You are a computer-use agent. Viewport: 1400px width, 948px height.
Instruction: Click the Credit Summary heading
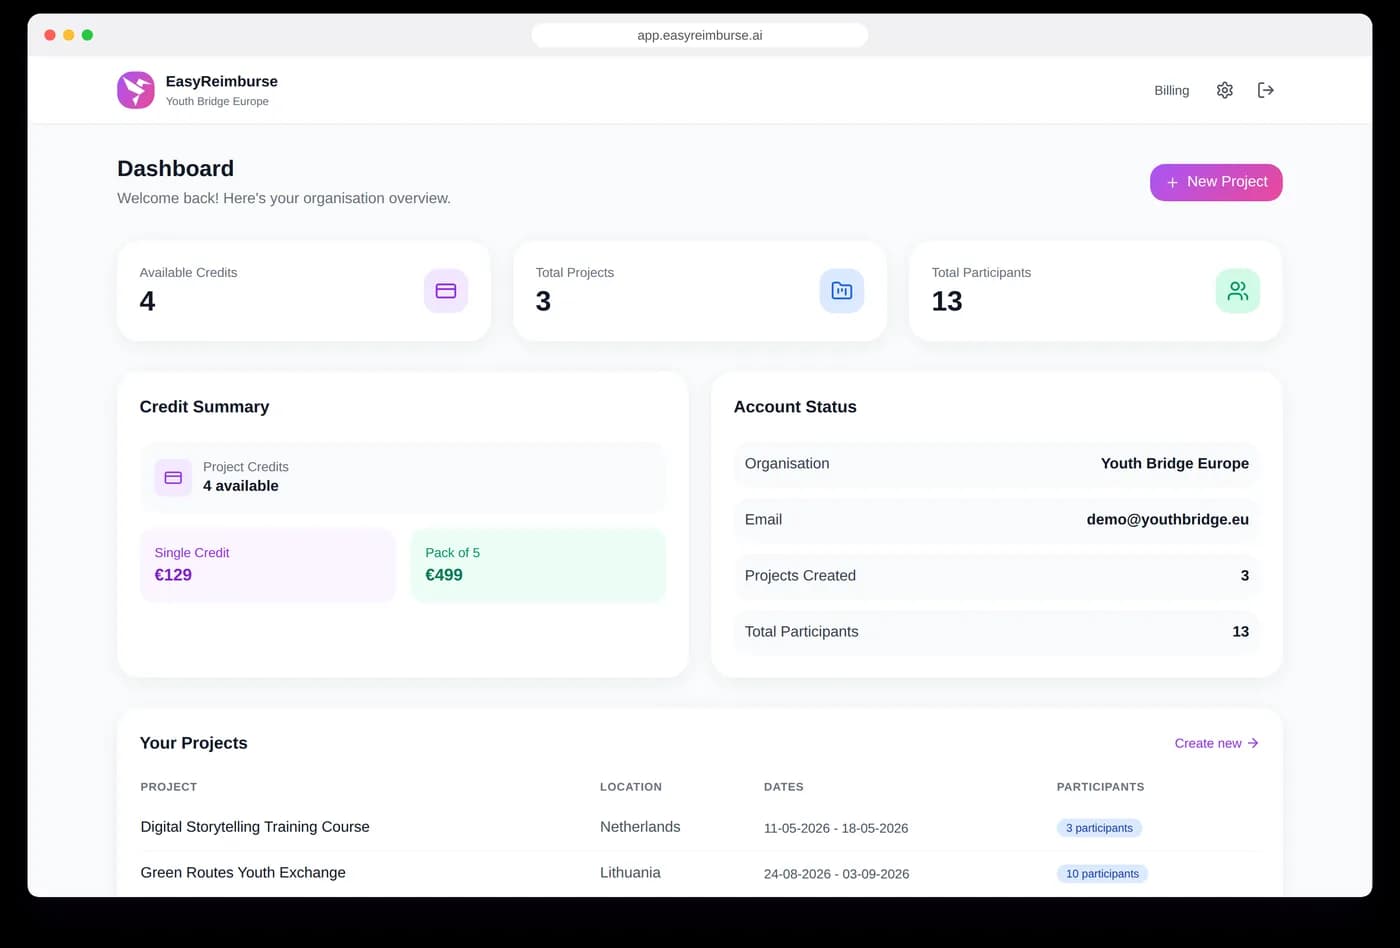[204, 407]
